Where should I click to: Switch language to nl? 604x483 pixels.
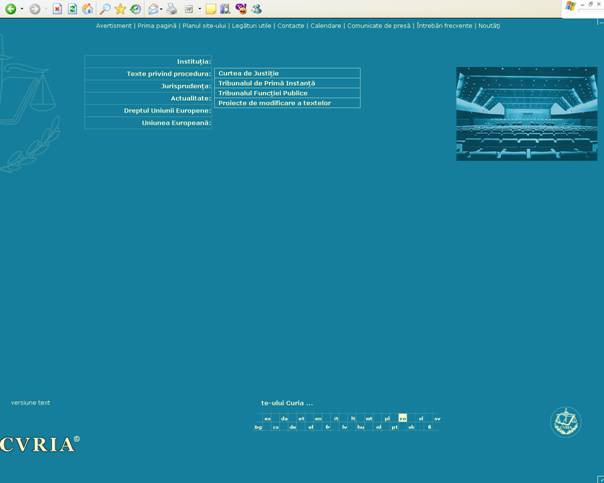[379, 427]
